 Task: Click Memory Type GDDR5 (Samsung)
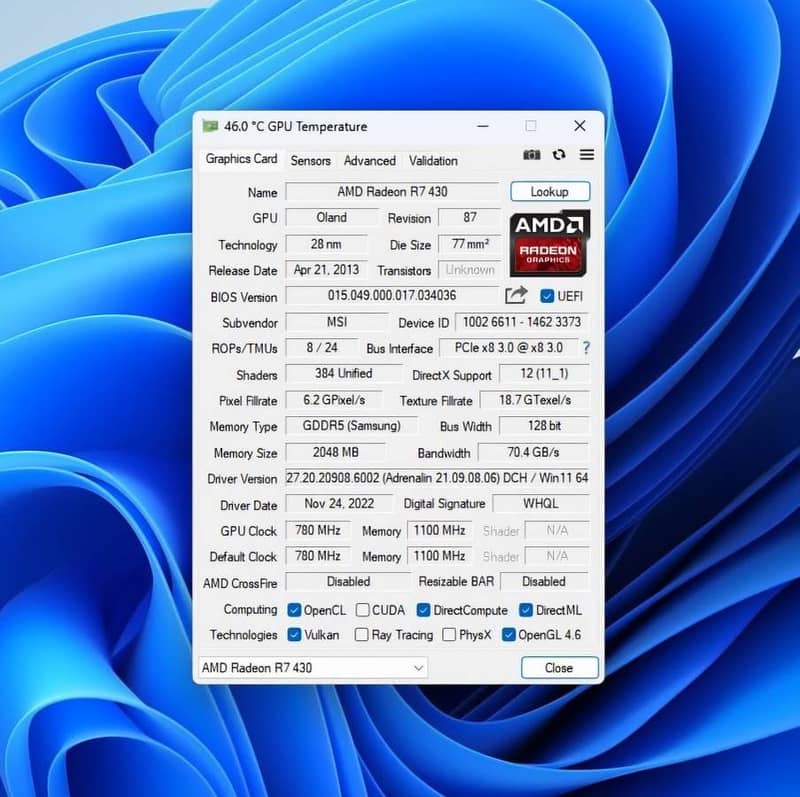(352, 426)
